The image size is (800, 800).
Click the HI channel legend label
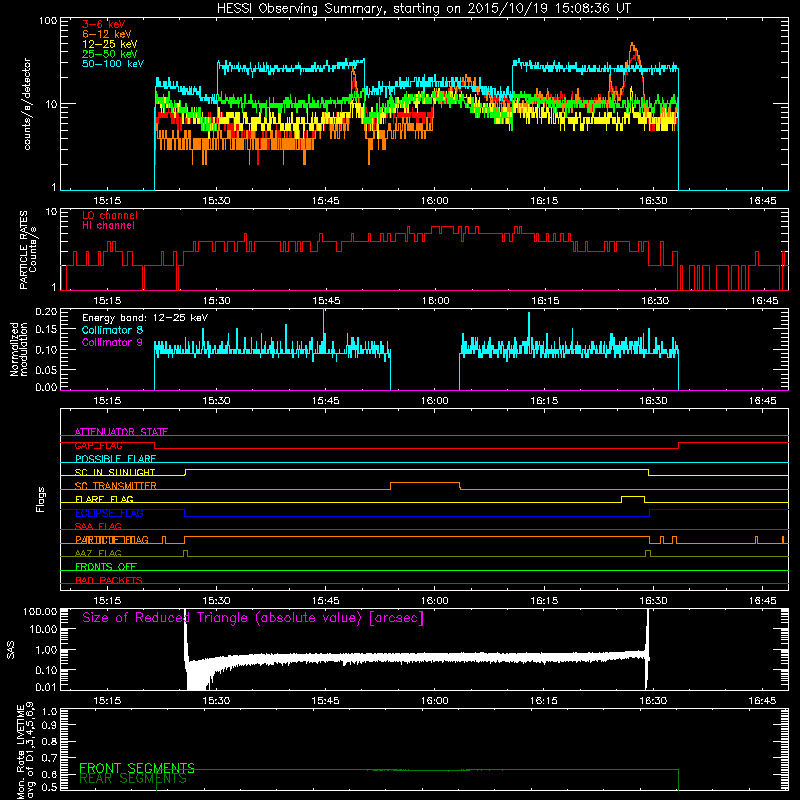pos(108,225)
